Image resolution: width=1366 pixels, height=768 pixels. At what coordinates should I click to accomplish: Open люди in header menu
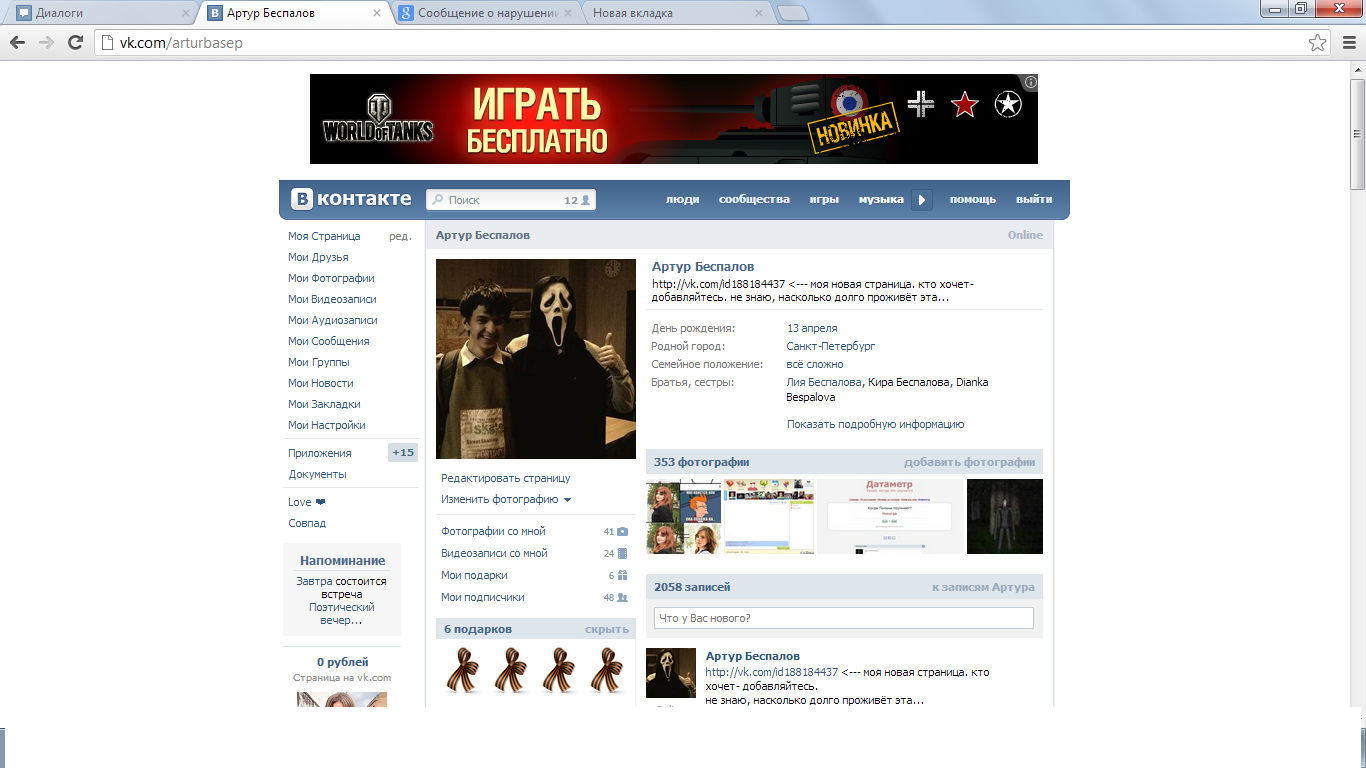tap(683, 200)
